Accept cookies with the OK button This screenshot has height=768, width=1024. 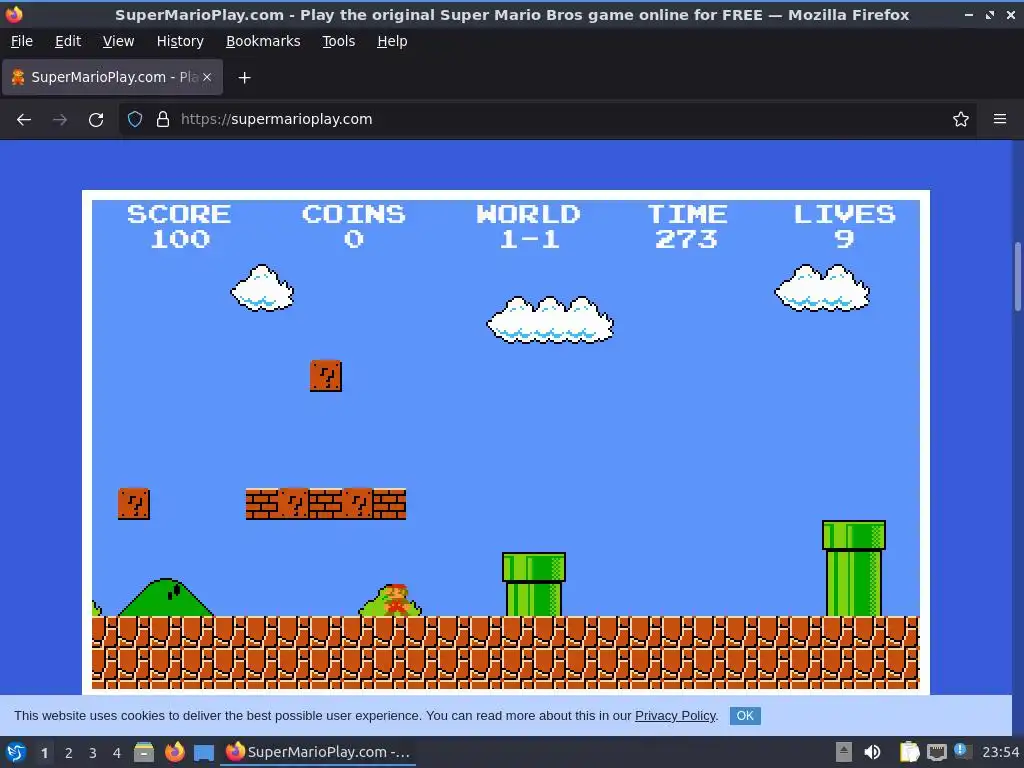tap(745, 716)
